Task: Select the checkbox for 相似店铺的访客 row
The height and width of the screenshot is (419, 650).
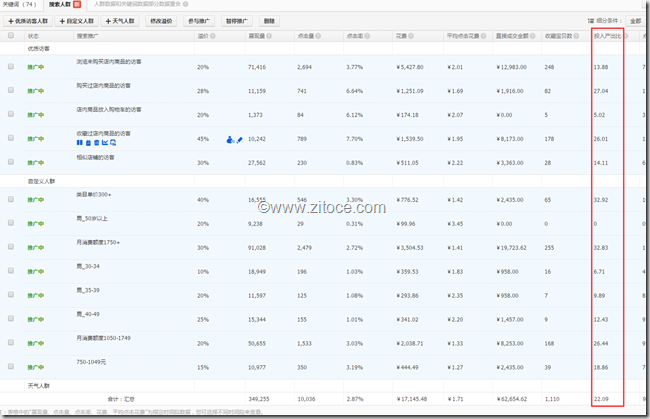Action: coord(11,161)
